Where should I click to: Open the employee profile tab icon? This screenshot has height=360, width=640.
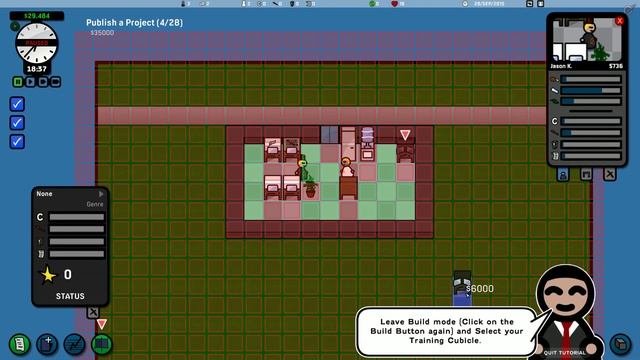click(x=563, y=175)
